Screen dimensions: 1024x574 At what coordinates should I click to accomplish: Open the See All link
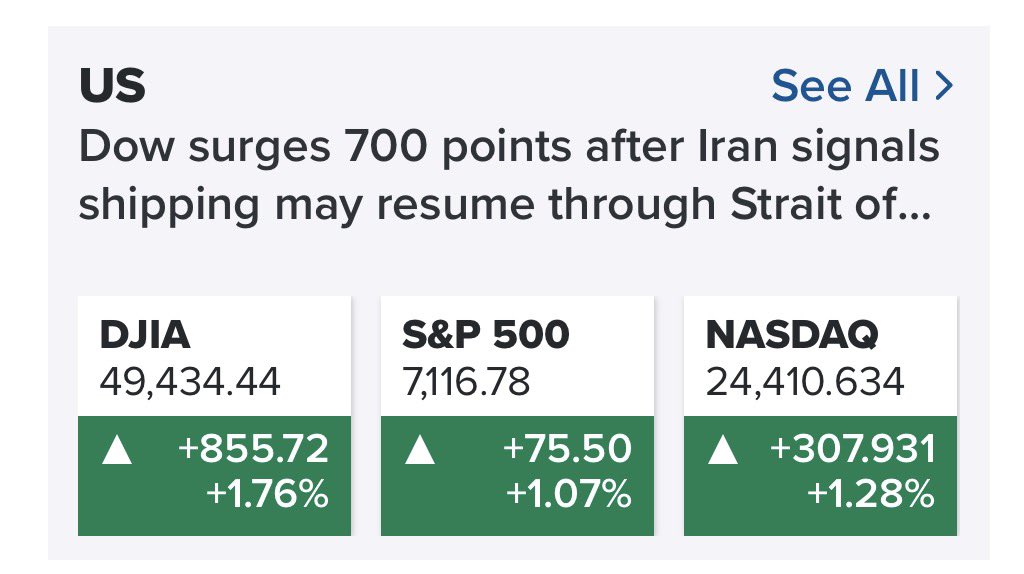click(845, 87)
